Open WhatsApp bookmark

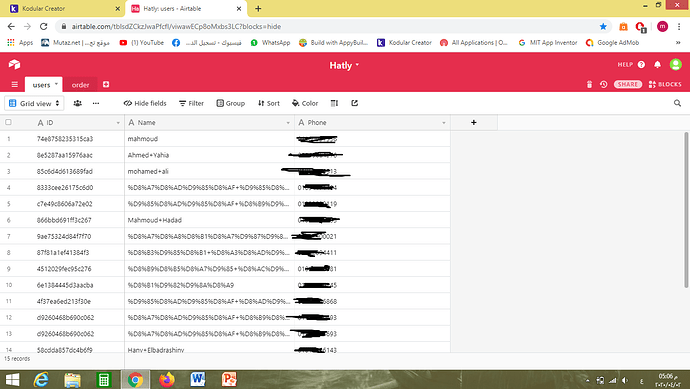[270, 43]
